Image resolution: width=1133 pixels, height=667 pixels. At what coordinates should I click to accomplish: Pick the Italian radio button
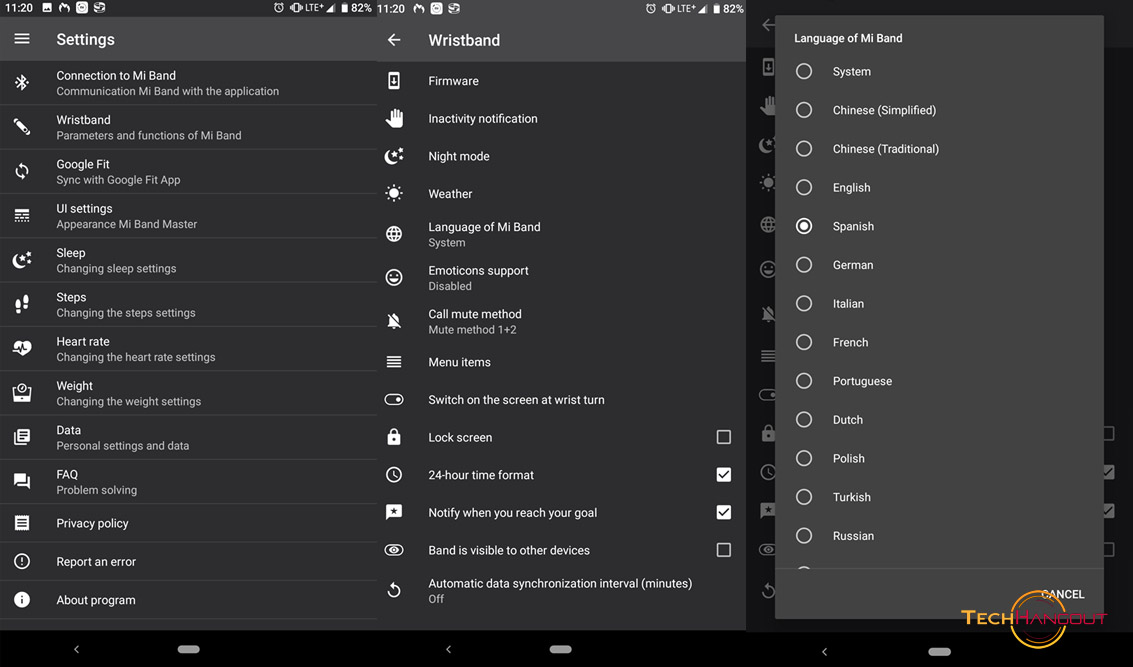804,303
